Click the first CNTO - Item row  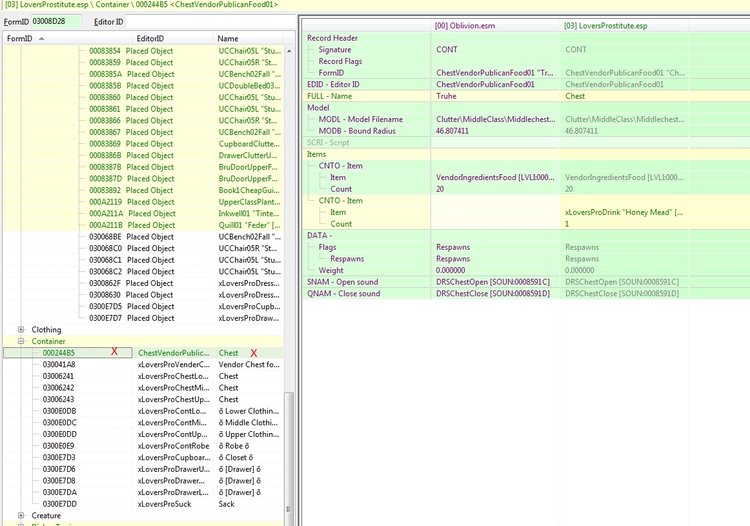pyautogui.click(x=526, y=165)
